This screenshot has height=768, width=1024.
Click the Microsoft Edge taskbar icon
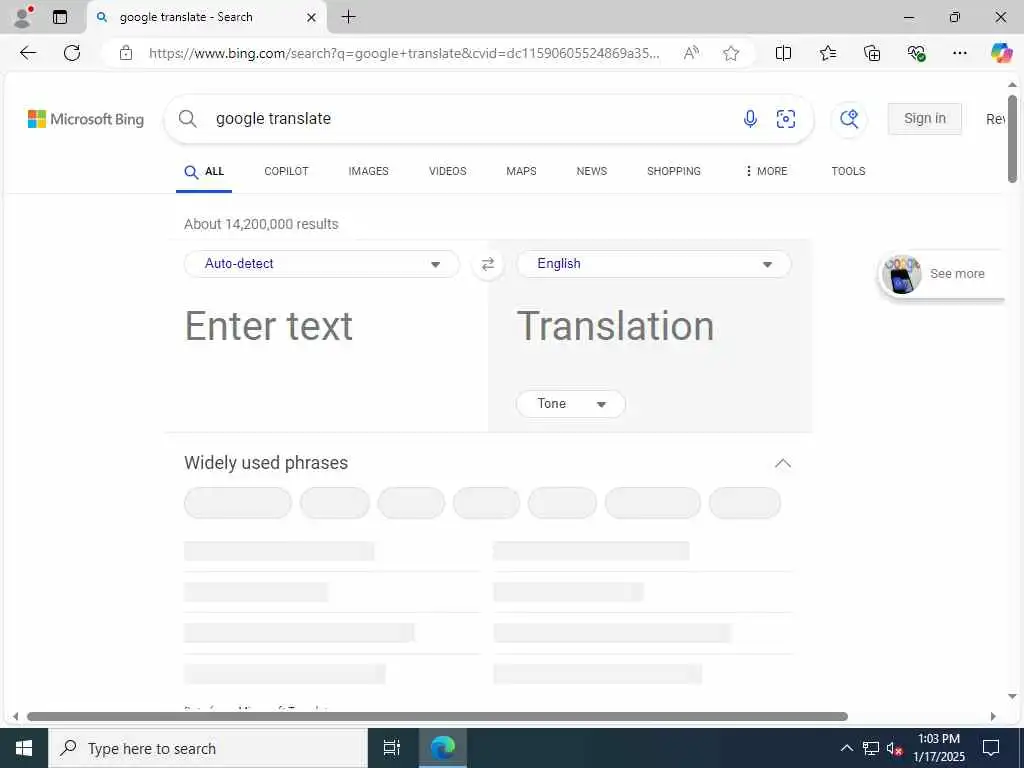[x=443, y=748]
